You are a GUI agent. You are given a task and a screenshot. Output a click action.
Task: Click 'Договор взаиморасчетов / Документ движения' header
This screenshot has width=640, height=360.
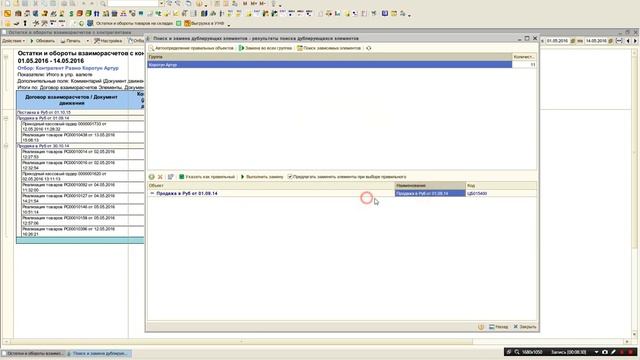click(71, 100)
